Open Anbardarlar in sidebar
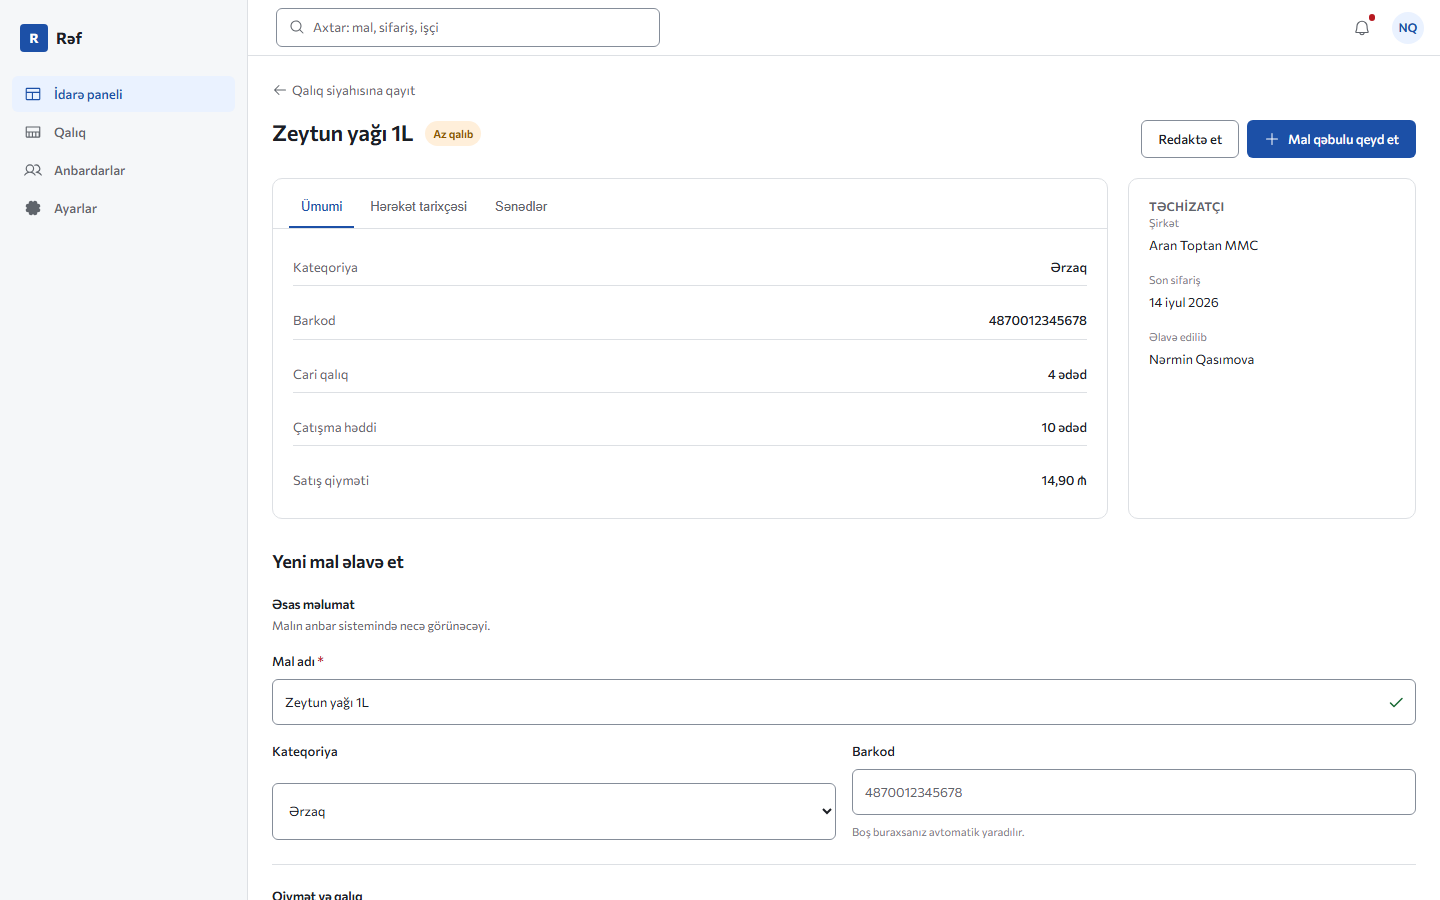 [123, 170]
